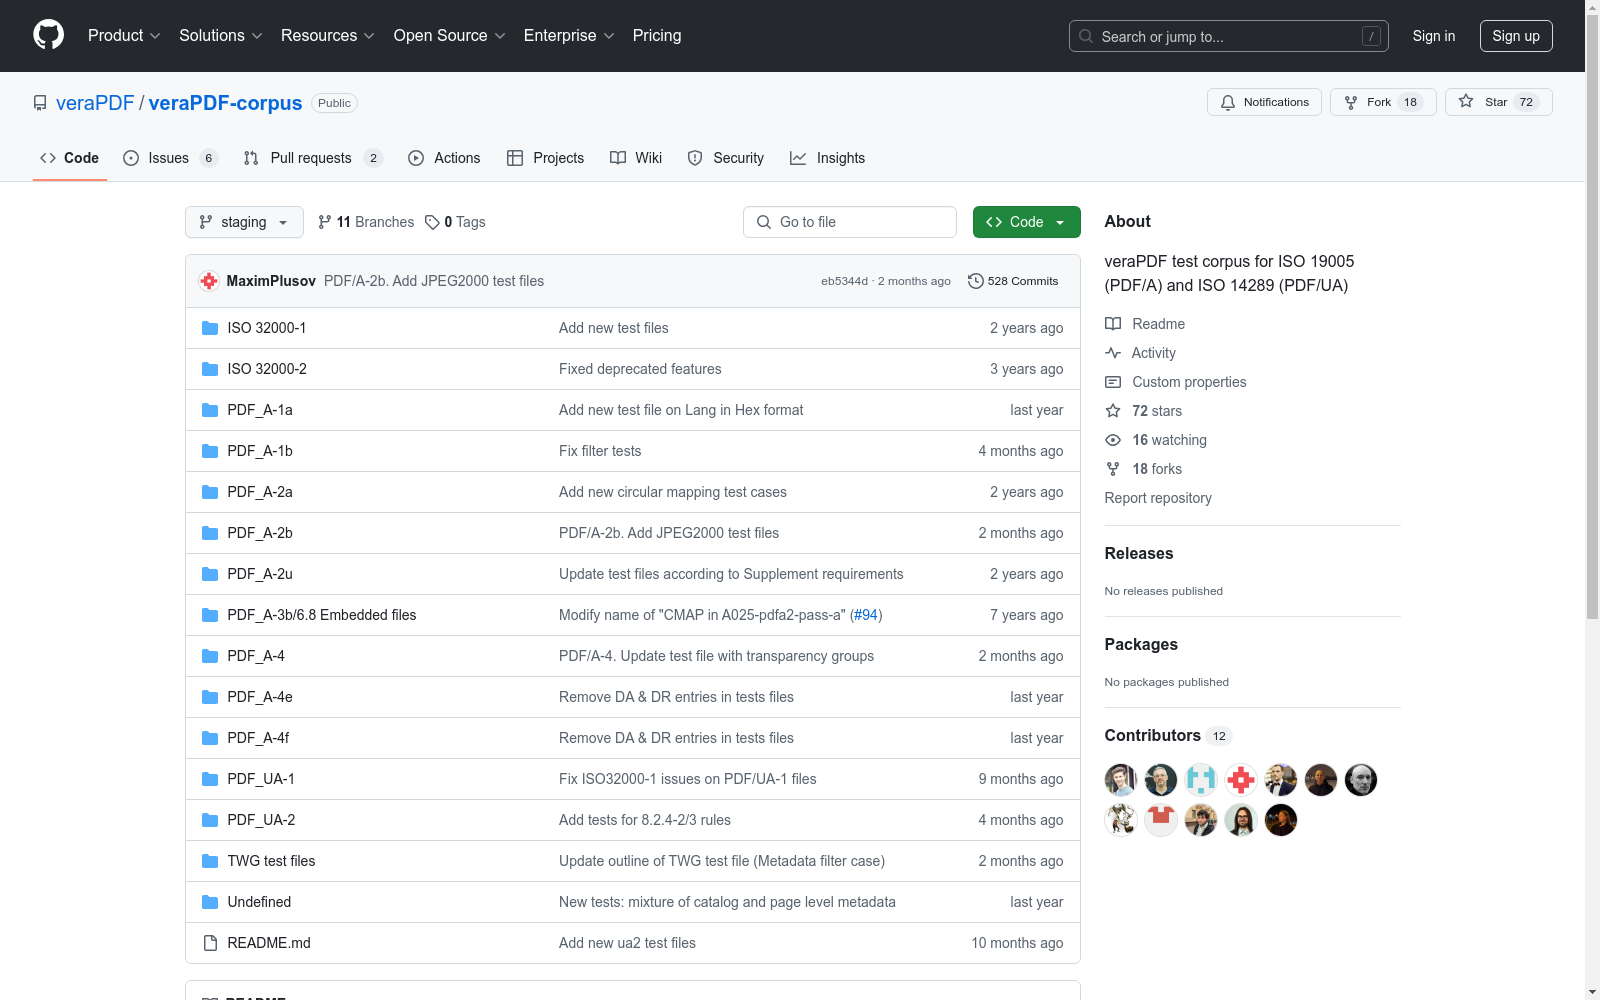Star the veraPDF-corpus repository
Screen dimensions: 1600x1000
tap(1498, 102)
